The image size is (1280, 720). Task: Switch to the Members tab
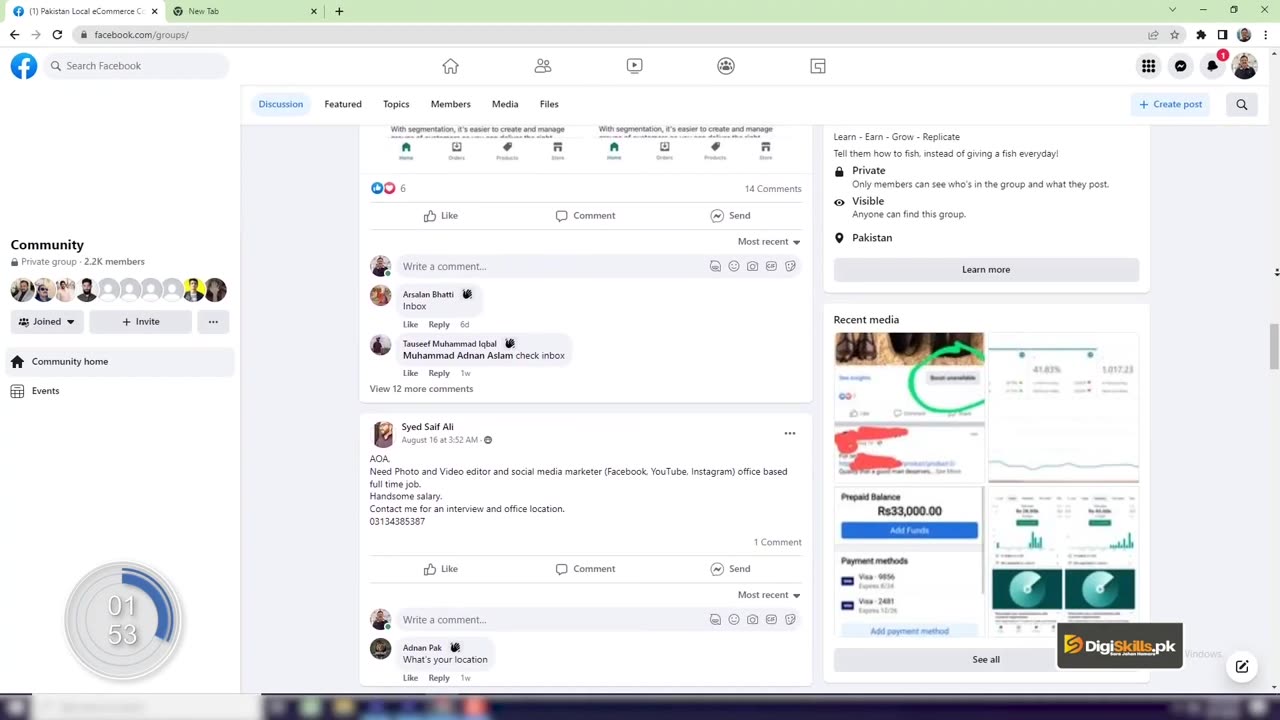(x=450, y=104)
